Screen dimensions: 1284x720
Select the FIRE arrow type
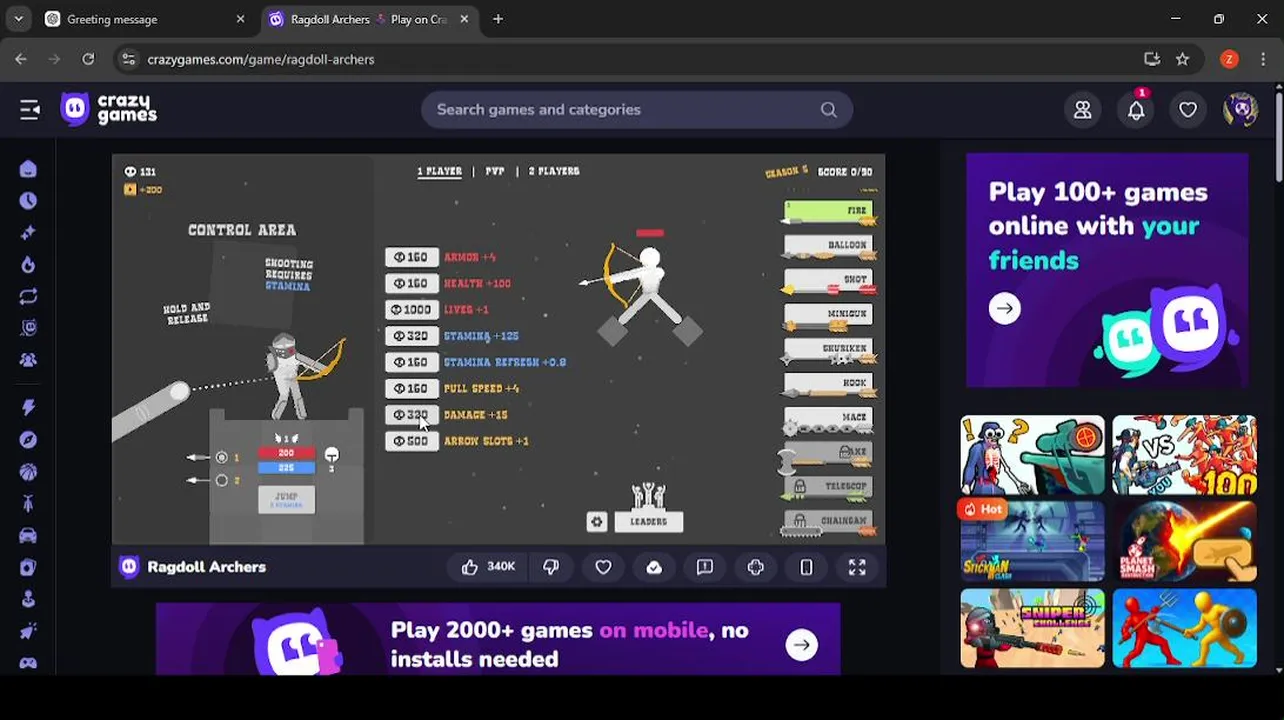pos(829,211)
